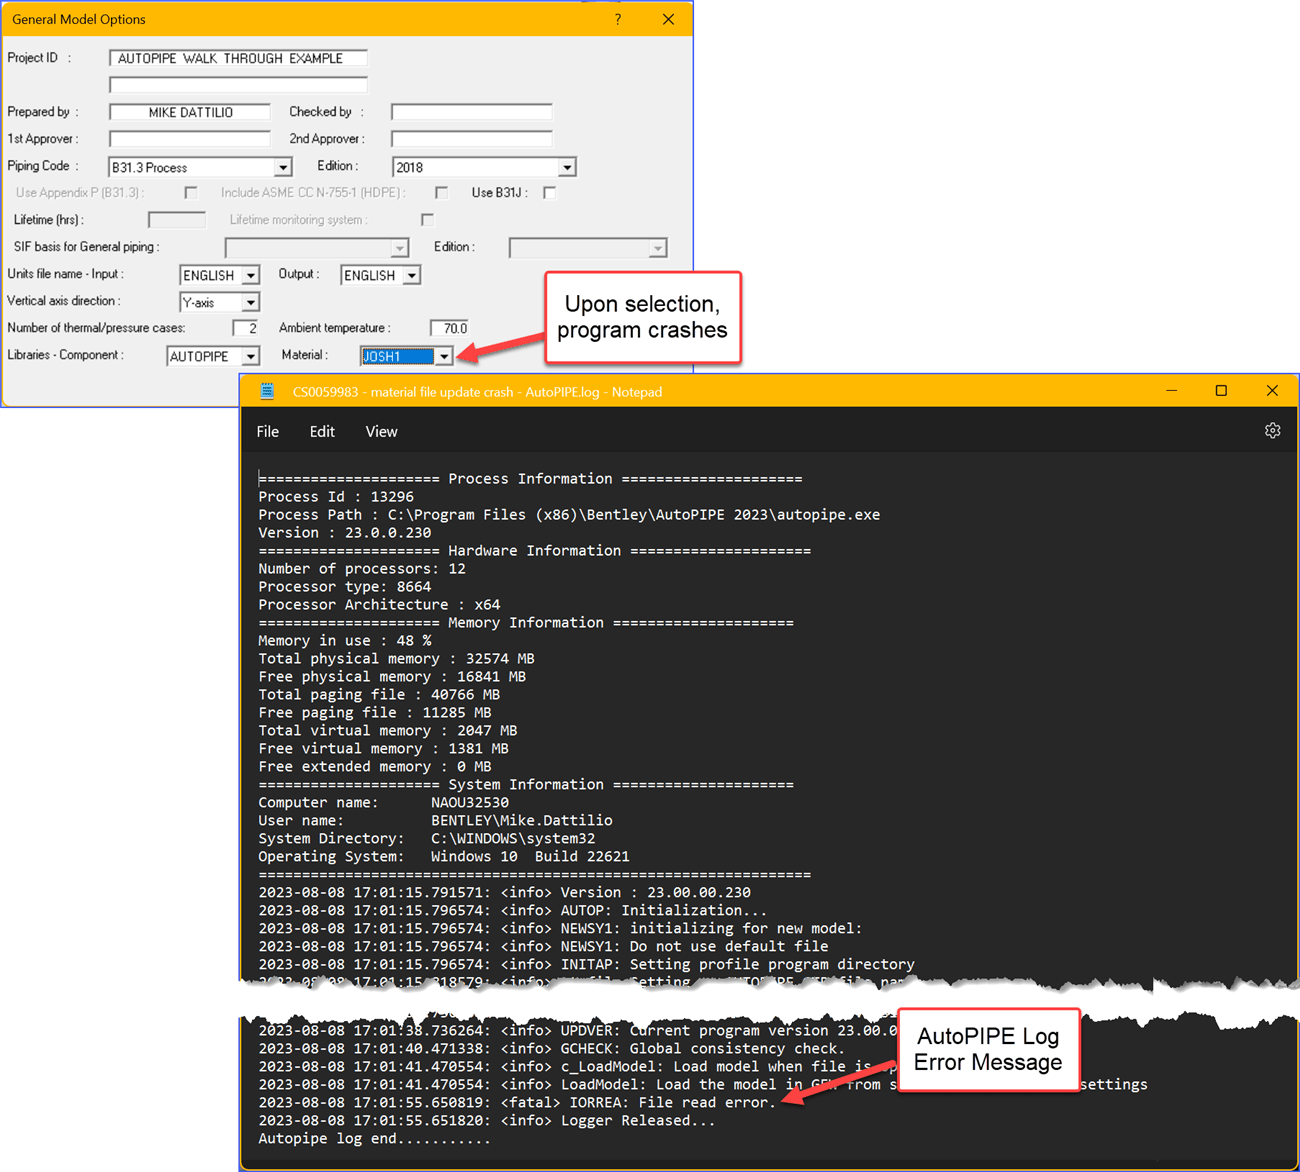The height and width of the screenshot is (1172, 1300).
Task: Click inside the Project ID text field
Action: pyautogui.click(x=238, y=58)
